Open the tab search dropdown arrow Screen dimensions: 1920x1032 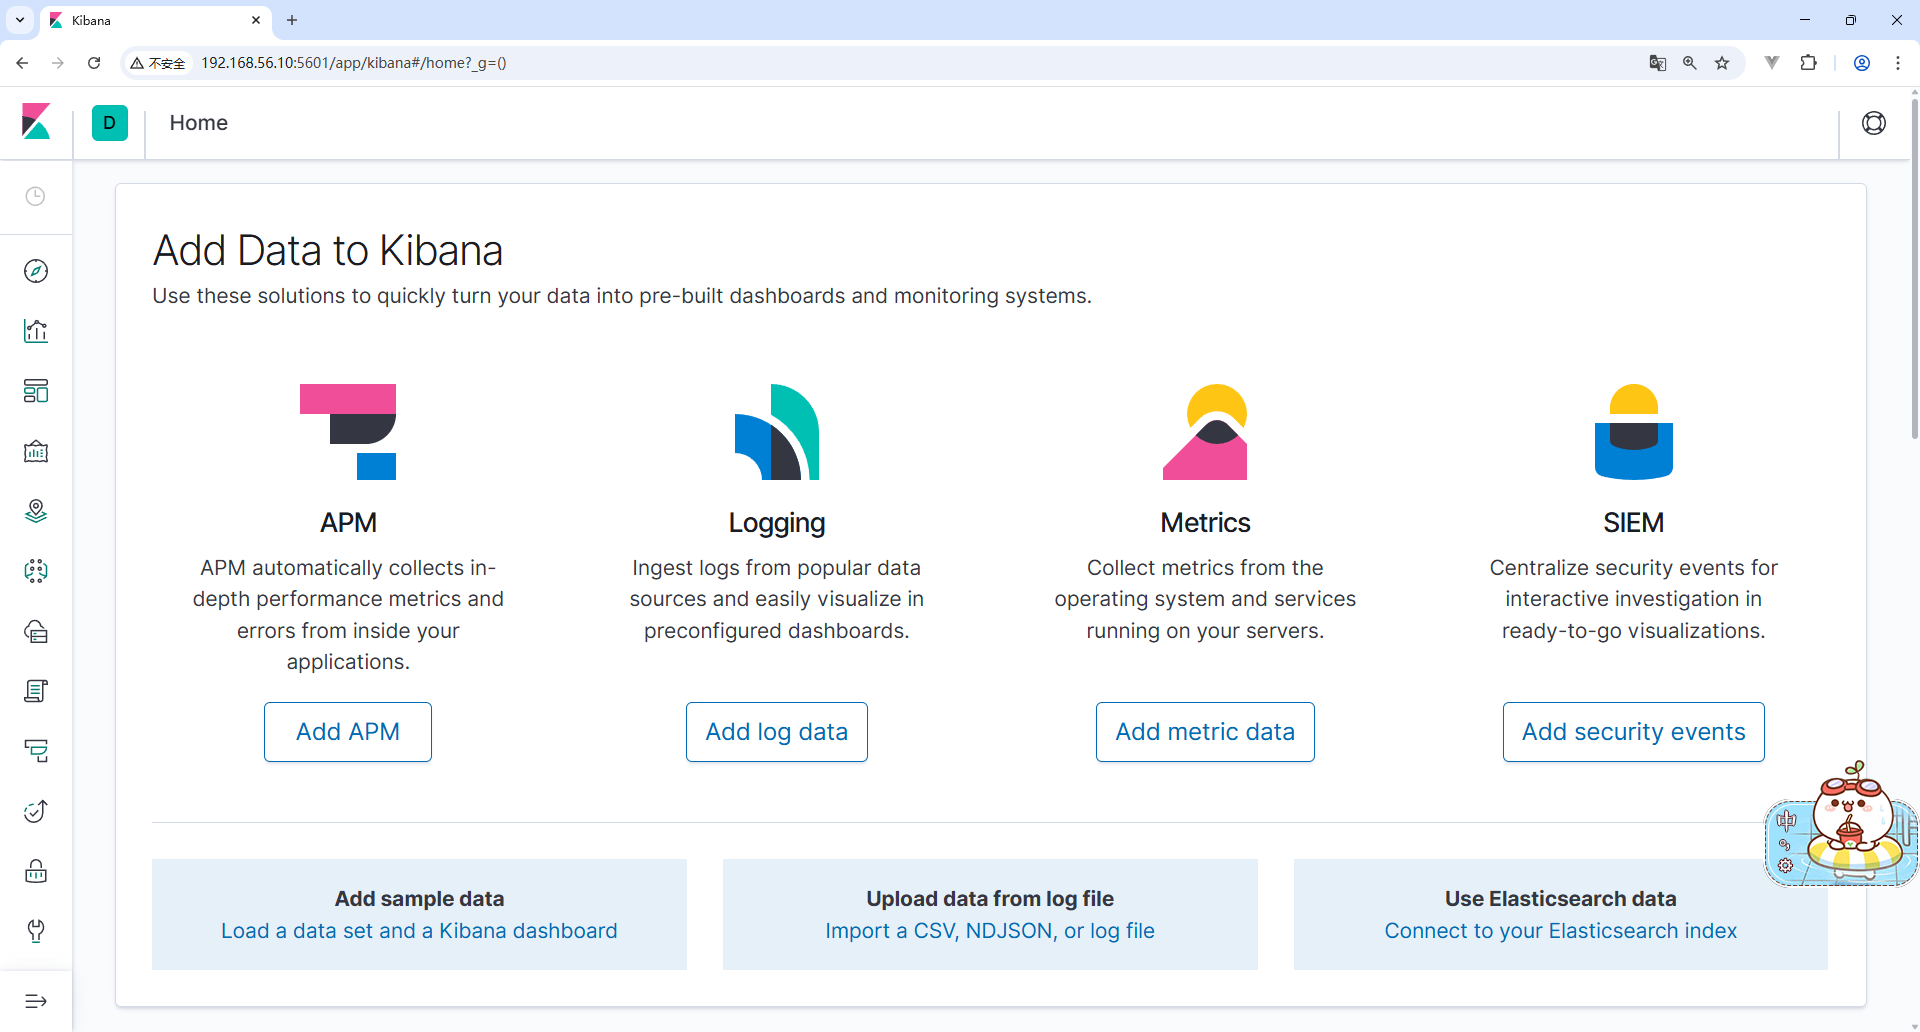coord(20,20)
